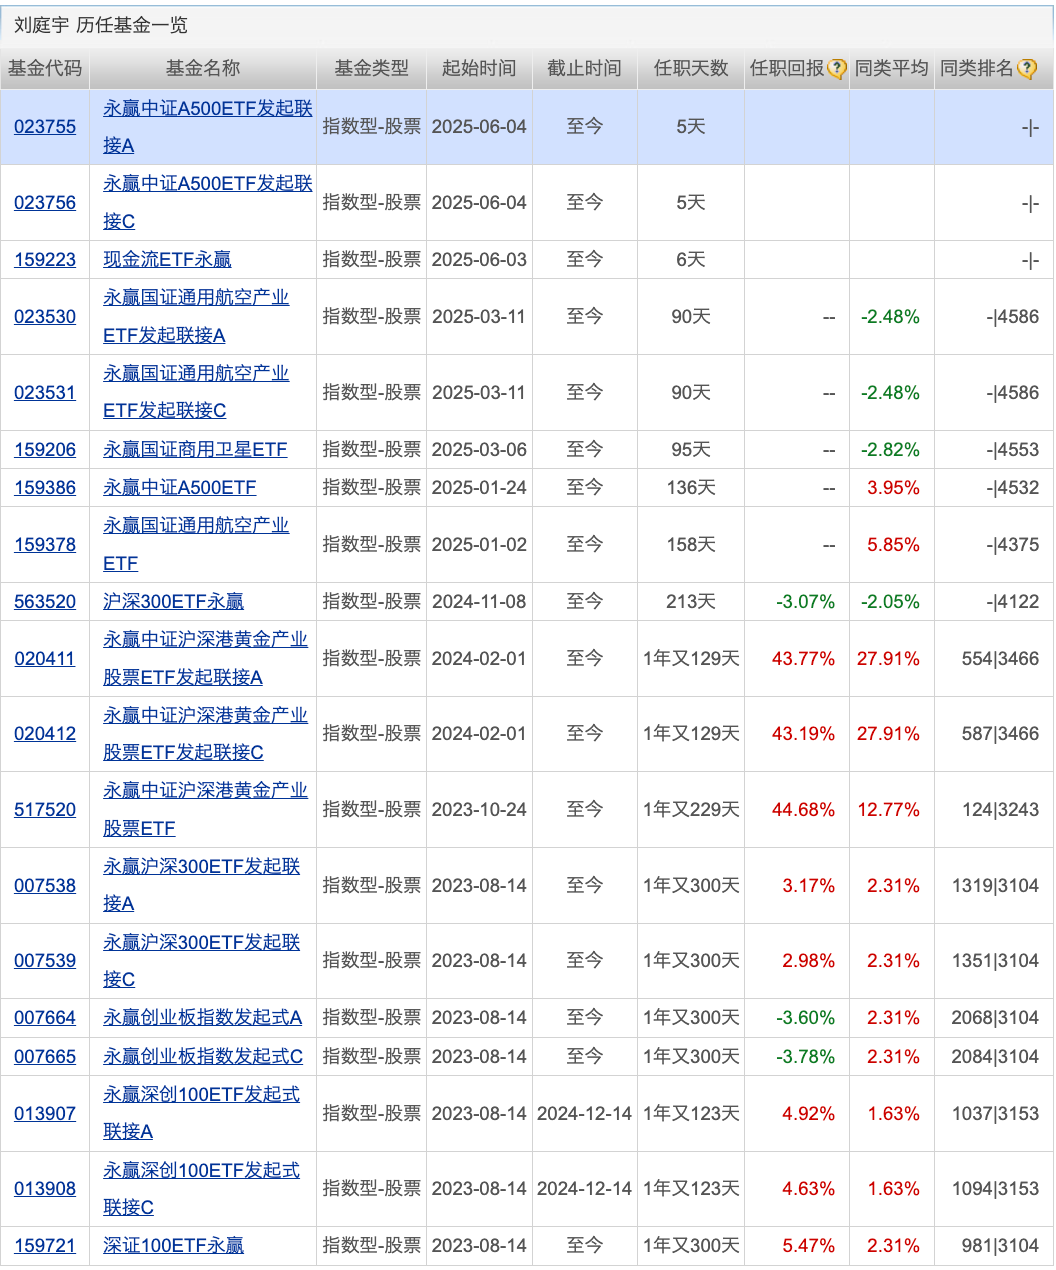The width and height of the screenshot is (1056, 1270).
Task: Select the 1年又229天 tenure cell
Action: pos(691,810)
